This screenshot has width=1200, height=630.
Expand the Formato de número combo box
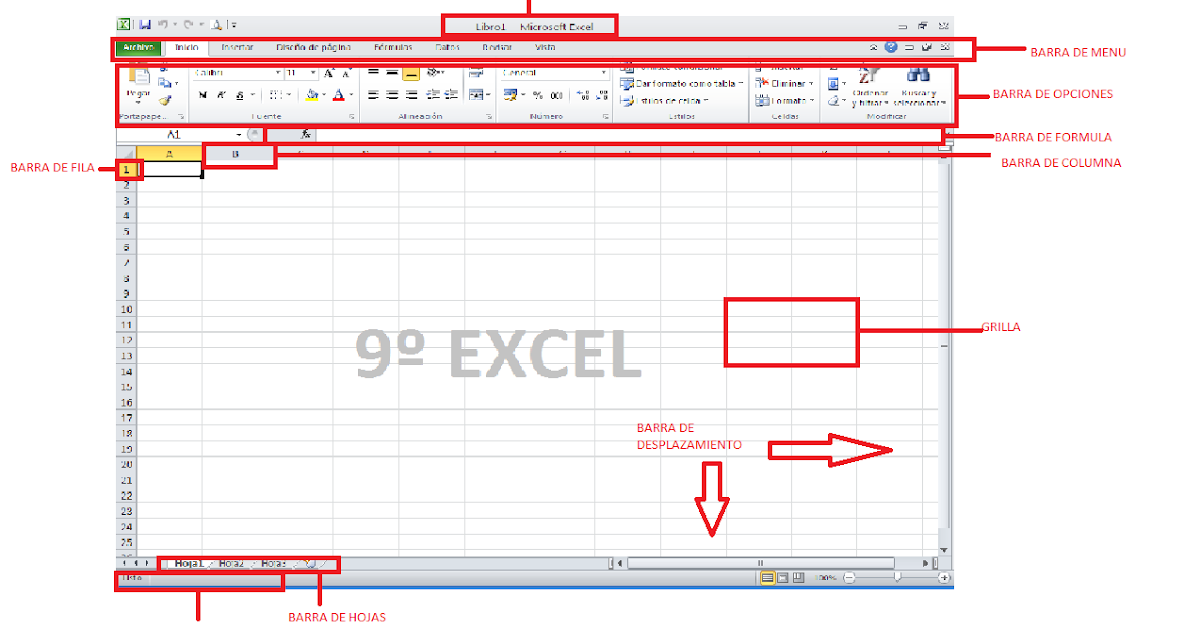pos(604,72)
